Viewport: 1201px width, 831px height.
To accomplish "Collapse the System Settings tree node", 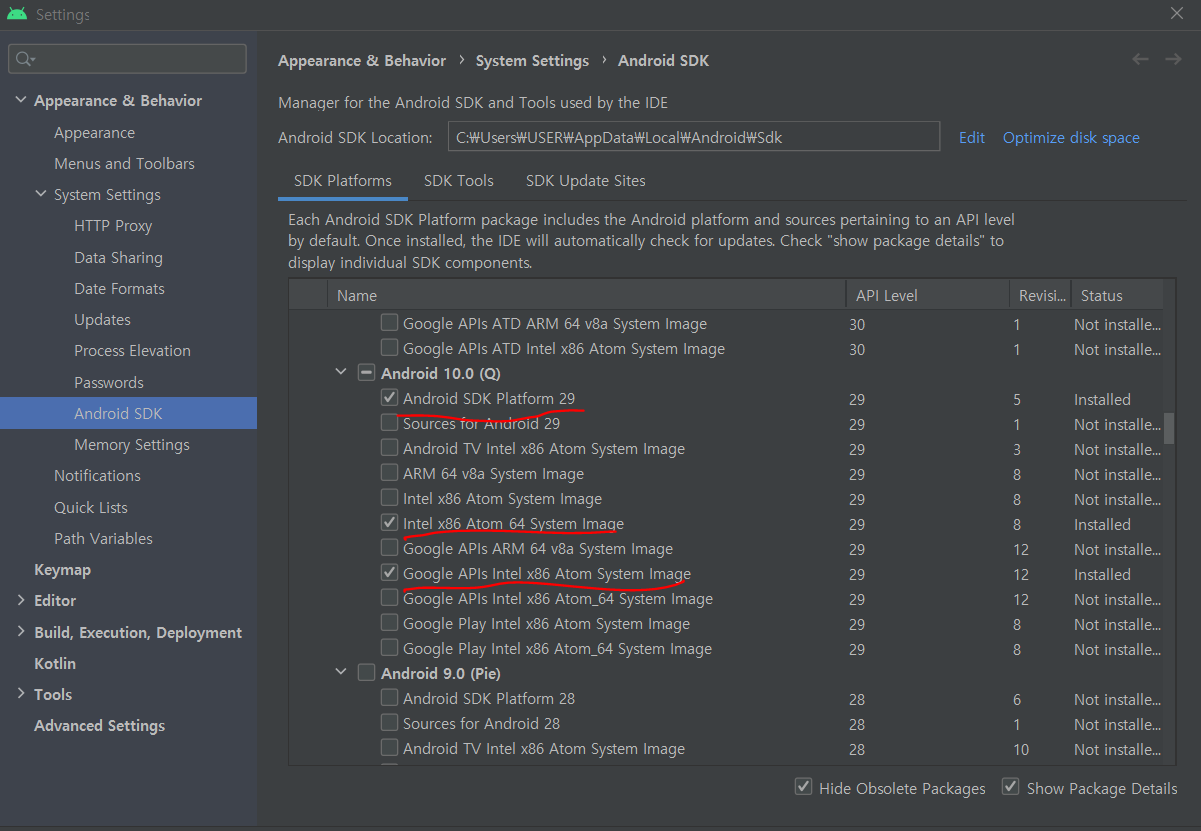I will (x=41, y=195).
